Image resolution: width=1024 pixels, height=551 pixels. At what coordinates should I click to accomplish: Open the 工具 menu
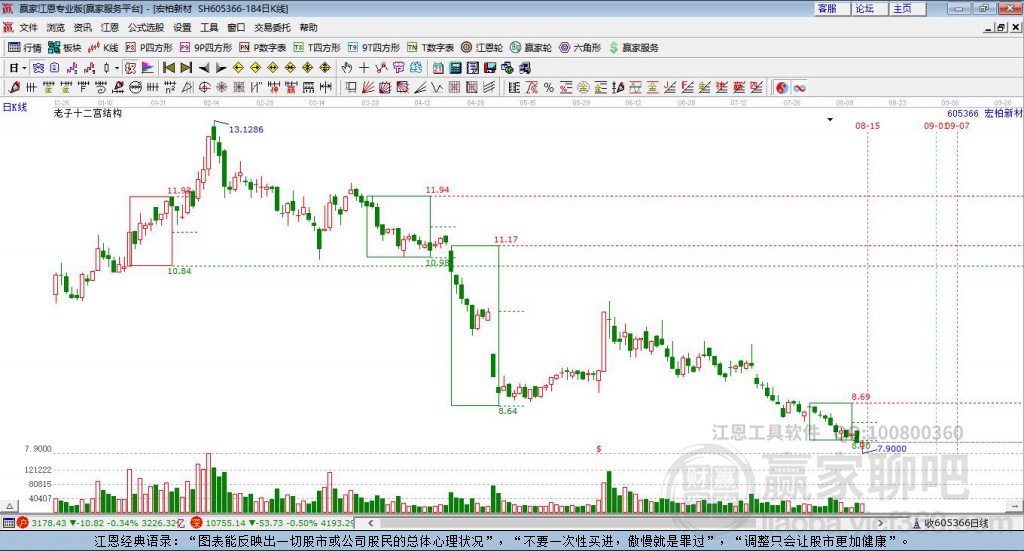tap(209, 27)
